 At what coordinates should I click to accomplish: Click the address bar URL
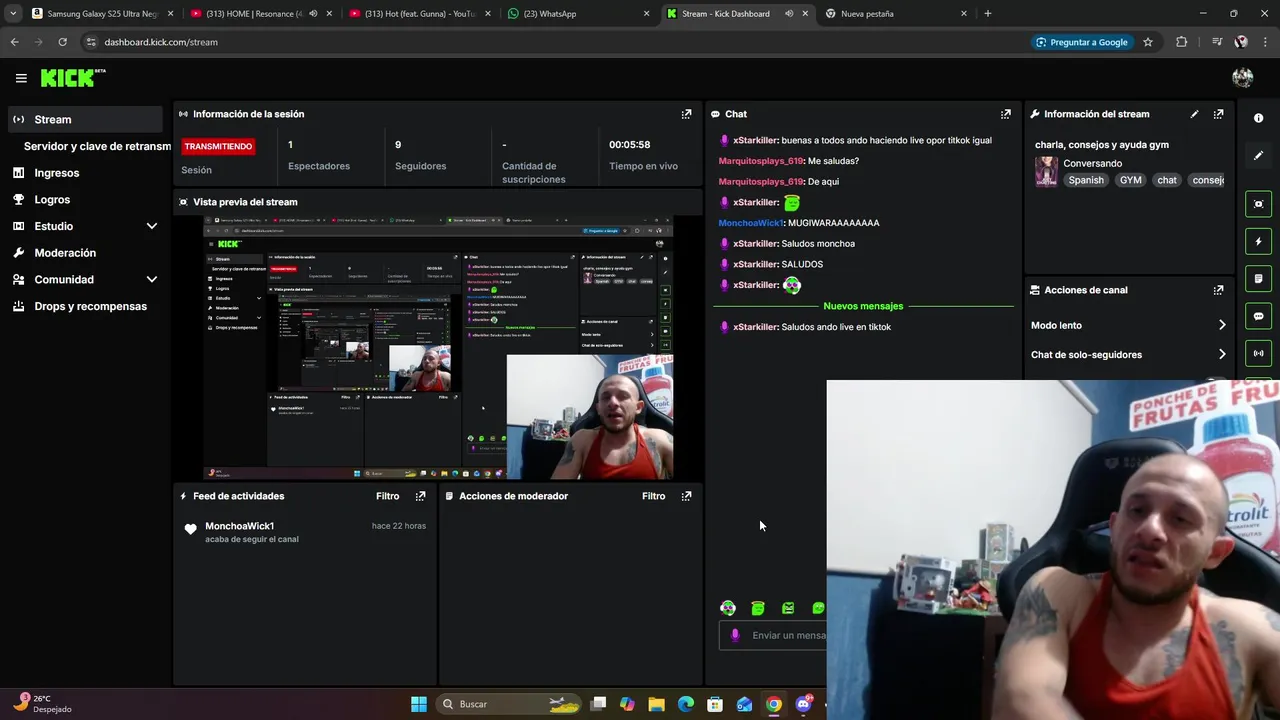161,42
